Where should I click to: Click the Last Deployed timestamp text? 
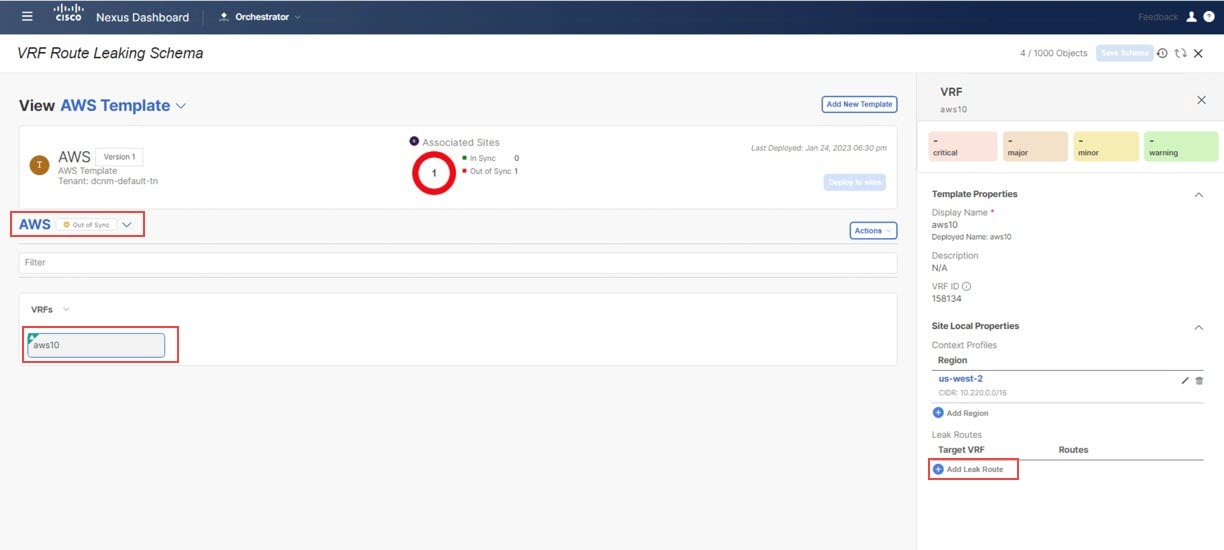pyautogui.click(x=818, y=148)
